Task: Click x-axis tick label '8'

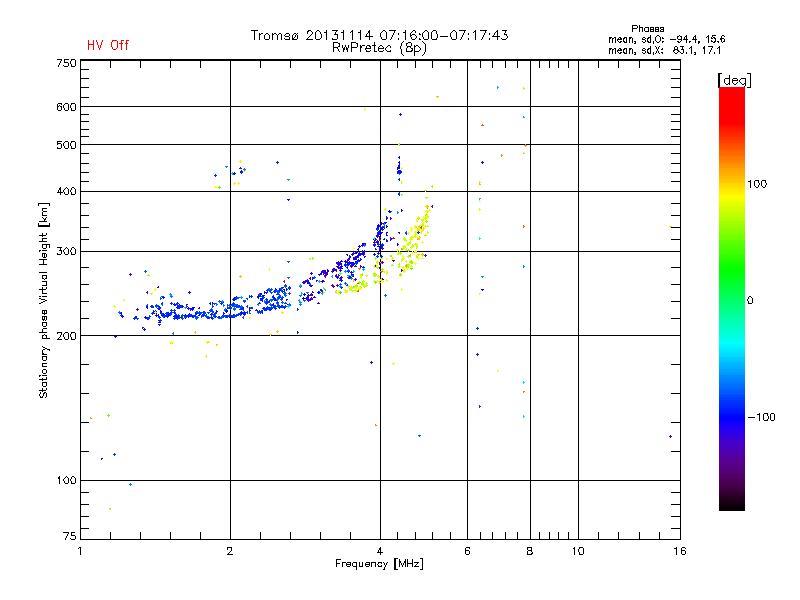Action: point(530,551)
